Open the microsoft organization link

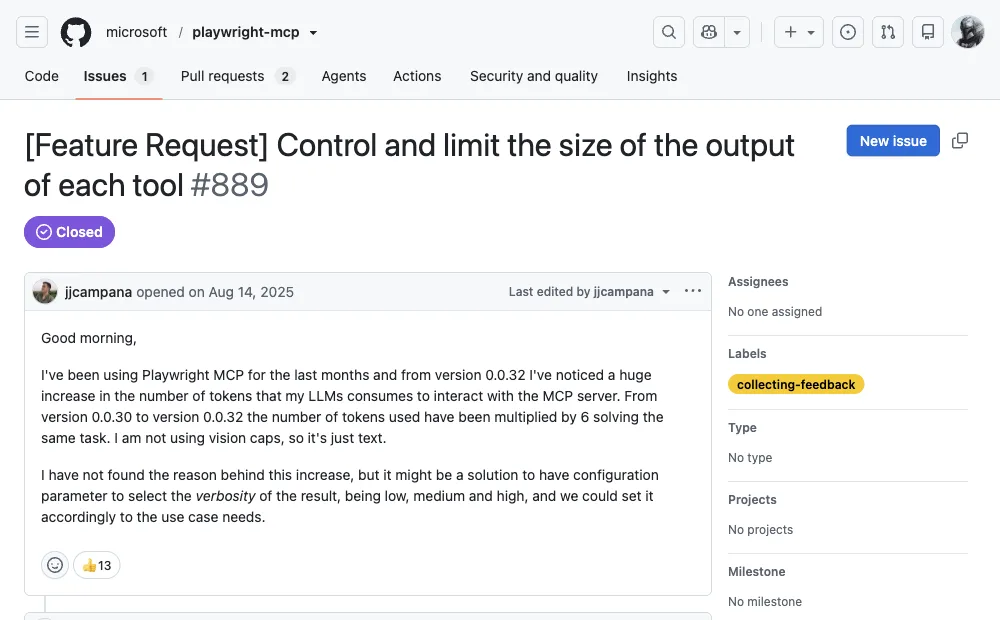(136, 32)
